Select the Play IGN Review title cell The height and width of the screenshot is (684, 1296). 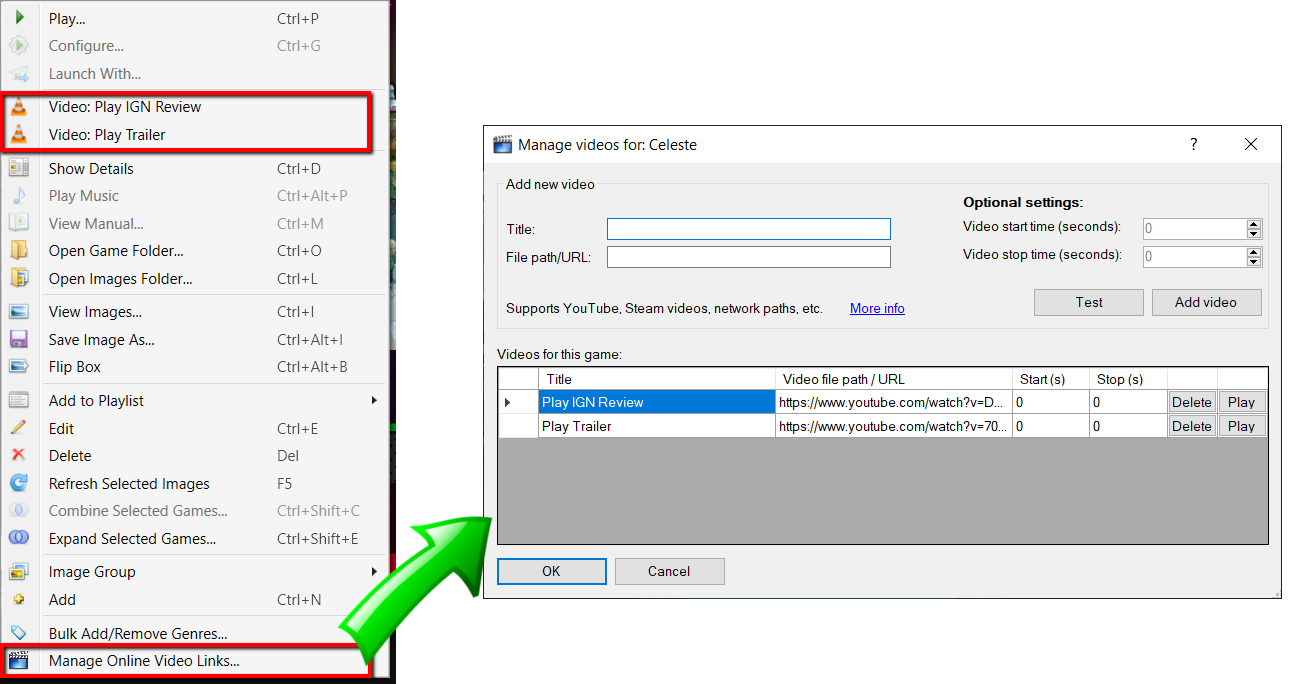pos(657,402)
